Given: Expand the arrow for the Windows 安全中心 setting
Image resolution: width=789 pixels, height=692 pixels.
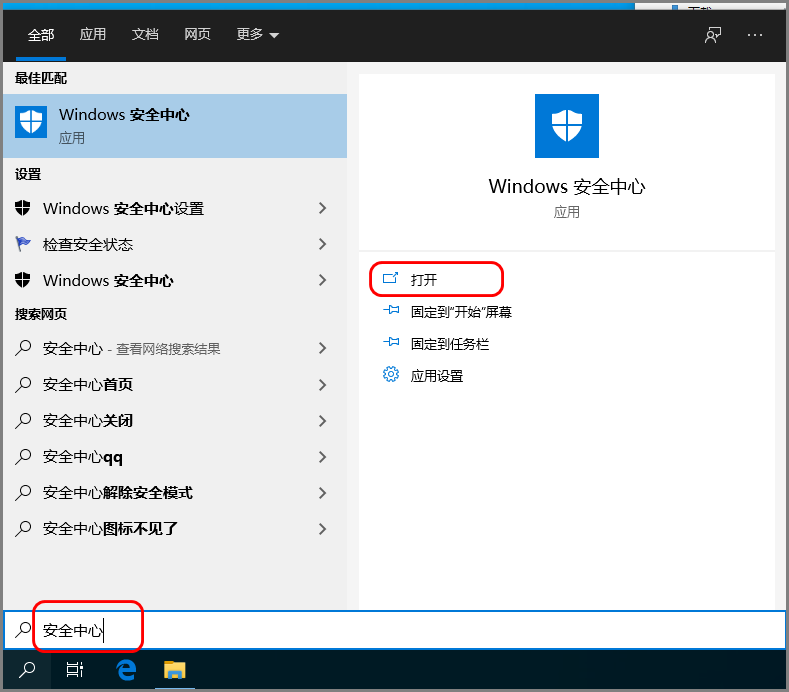Looking at the screenshot, I should pos(323,280).
